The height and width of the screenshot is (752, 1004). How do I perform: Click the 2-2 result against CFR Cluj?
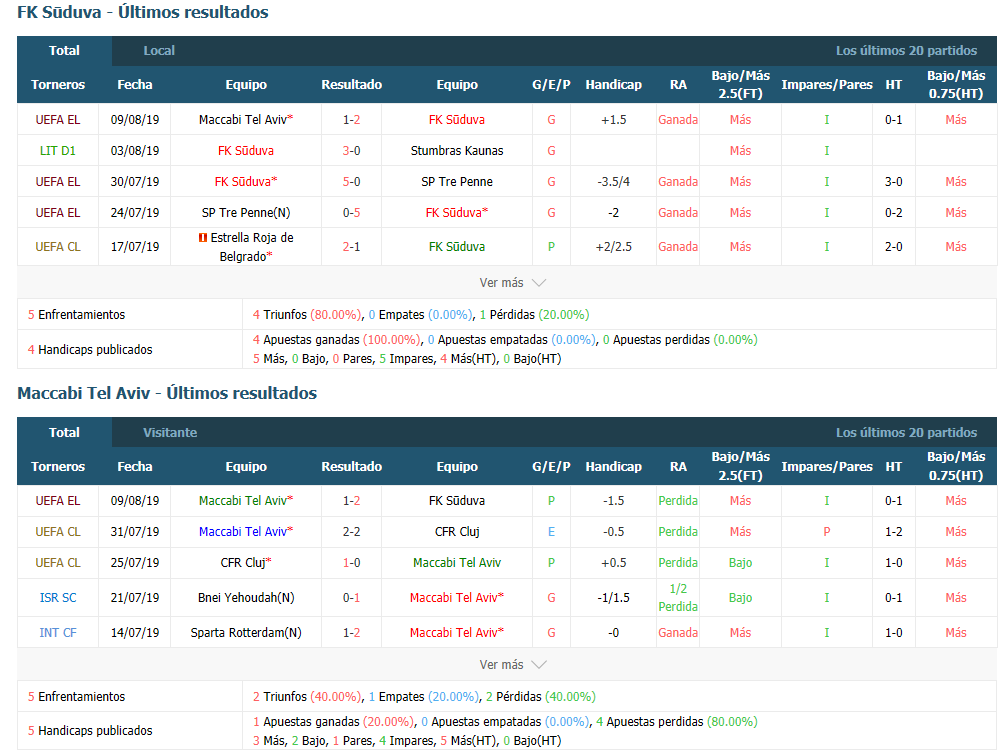(352, 532)
